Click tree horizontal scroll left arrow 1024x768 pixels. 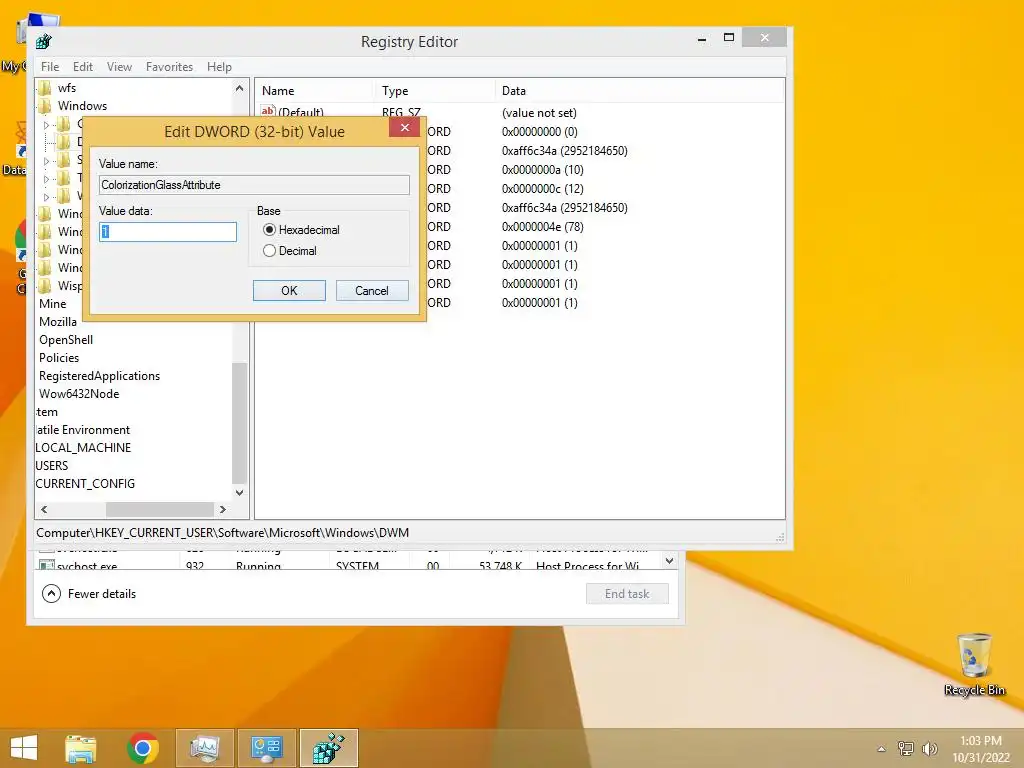click(44, 509)
